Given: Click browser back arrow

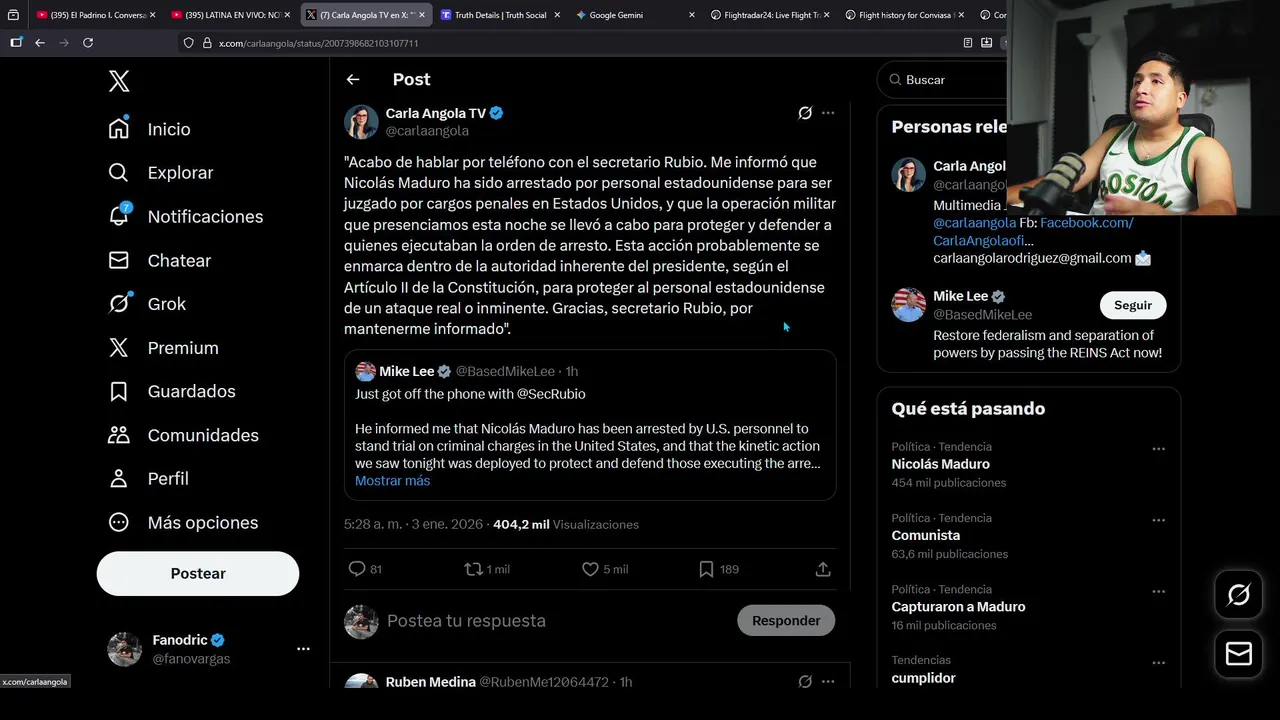Looking at the screenshot, I should click(39, 43).
